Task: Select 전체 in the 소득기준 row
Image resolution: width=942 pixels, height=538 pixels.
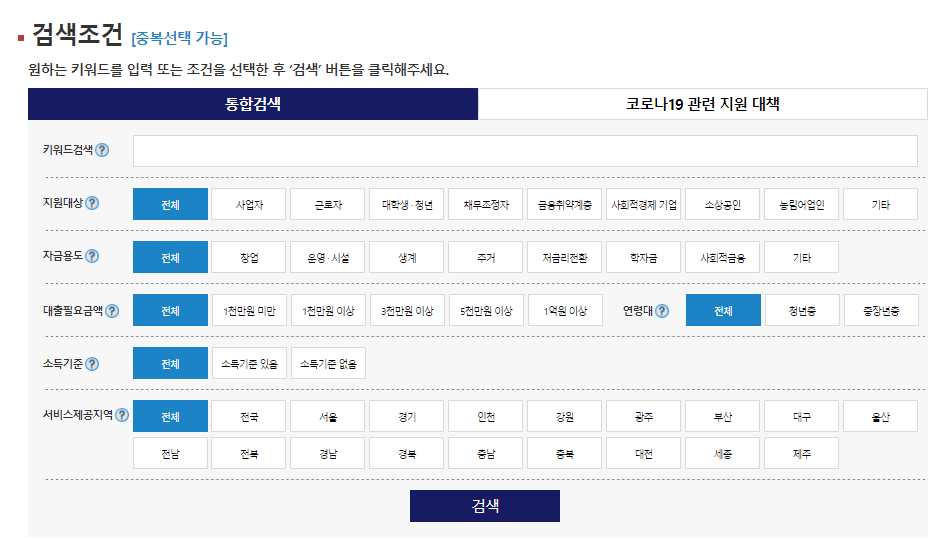Action: click(x=171, y=363)
